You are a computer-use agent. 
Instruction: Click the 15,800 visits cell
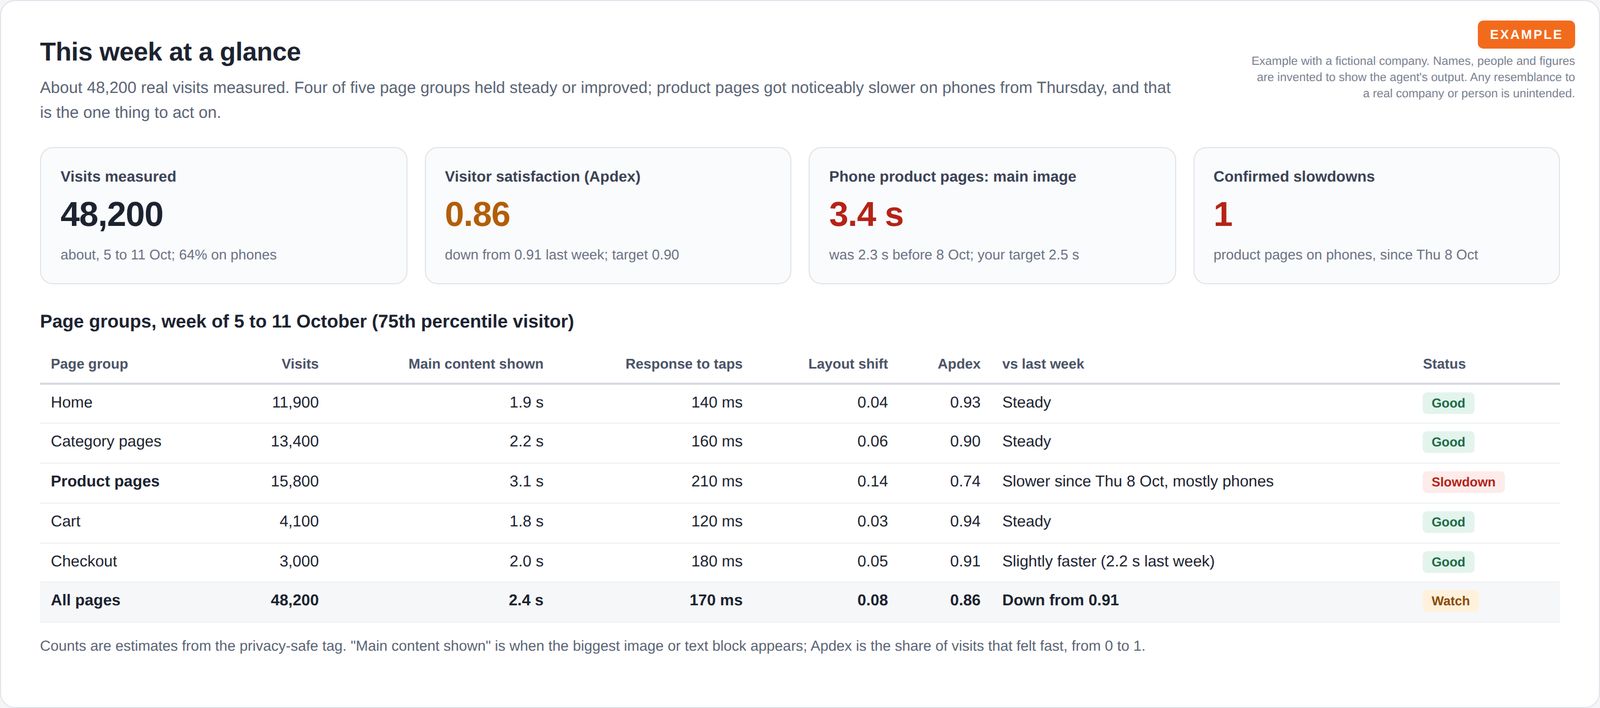(x=295, y=481)
